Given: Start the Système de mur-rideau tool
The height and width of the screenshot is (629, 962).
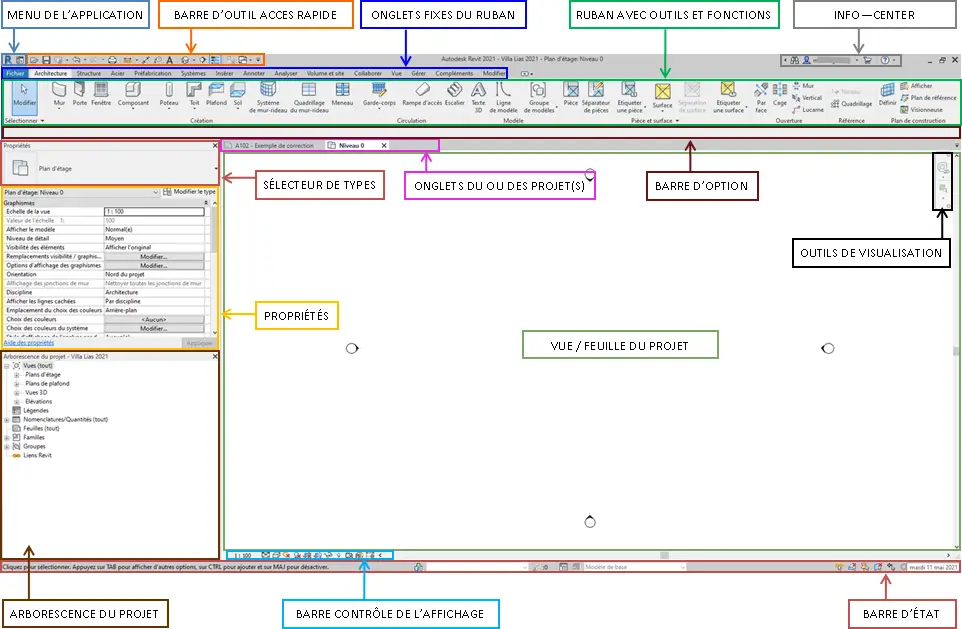Looking at the screenshot, I should 268,98.
